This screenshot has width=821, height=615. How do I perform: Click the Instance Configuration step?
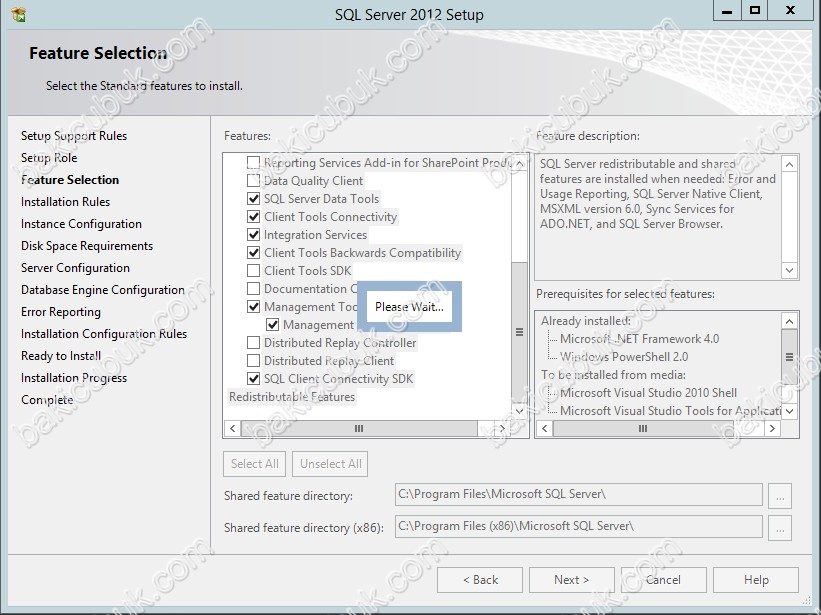coord(81,224)
